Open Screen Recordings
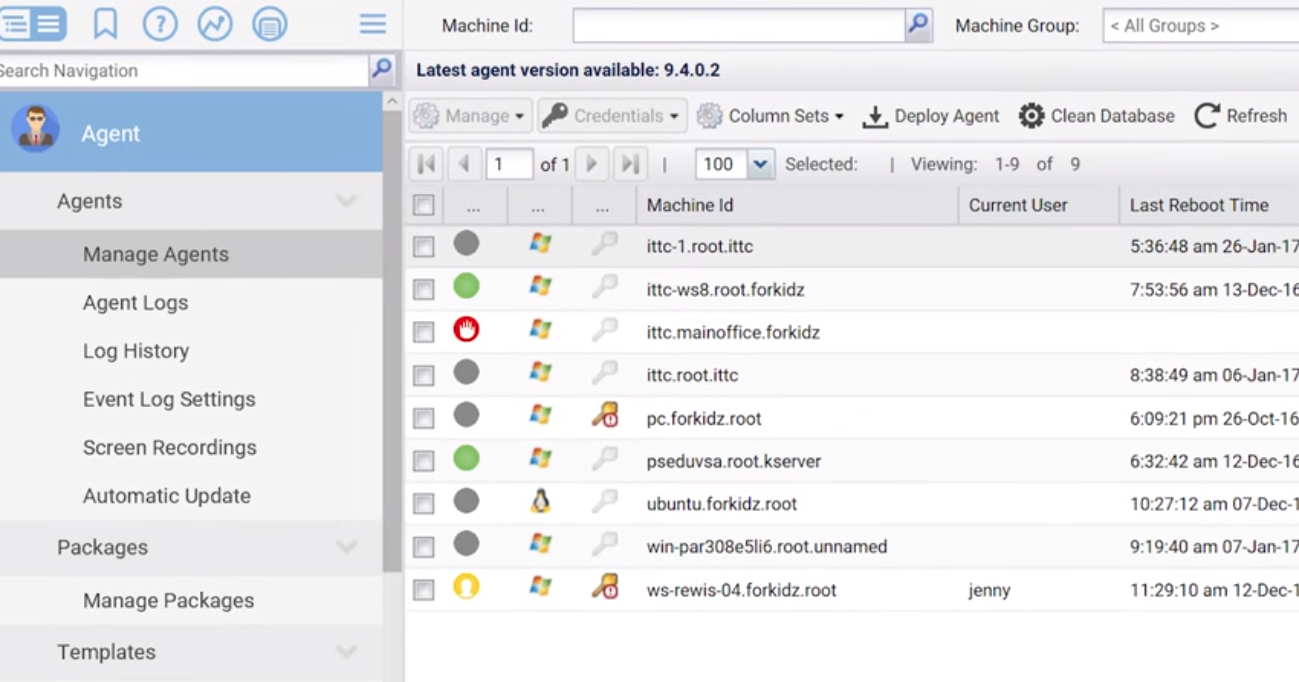 pyautogui.click(x=170, y=447)
